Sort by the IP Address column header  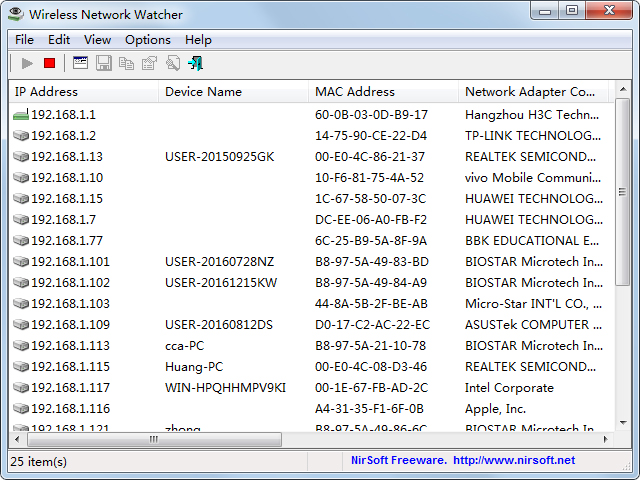pyautogui.click(x=83, y=91)
